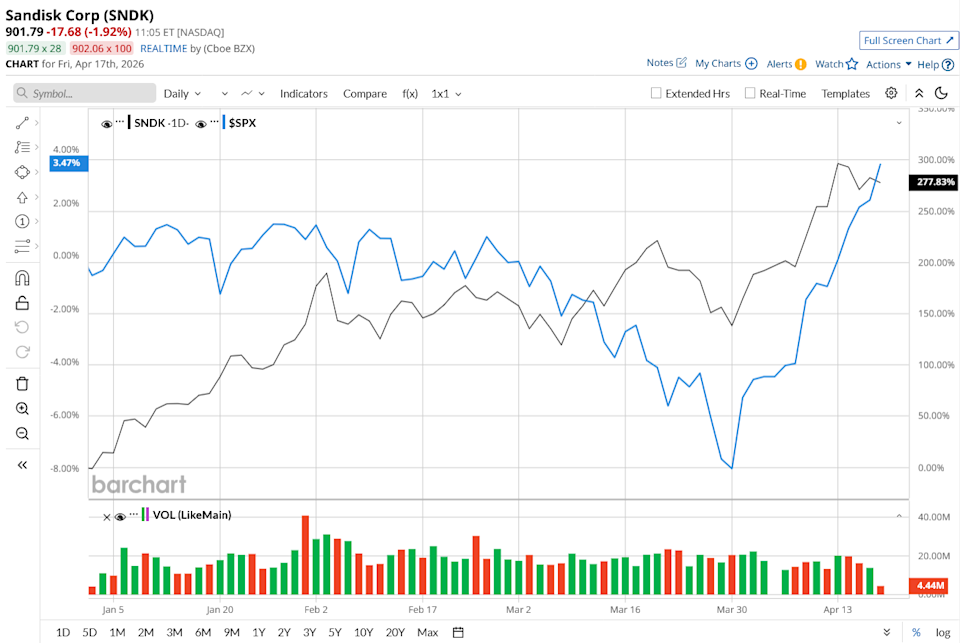This screenshot has height=643, width=960.
Task: Open the Actions dropdown menu
Action: (888, 64)
